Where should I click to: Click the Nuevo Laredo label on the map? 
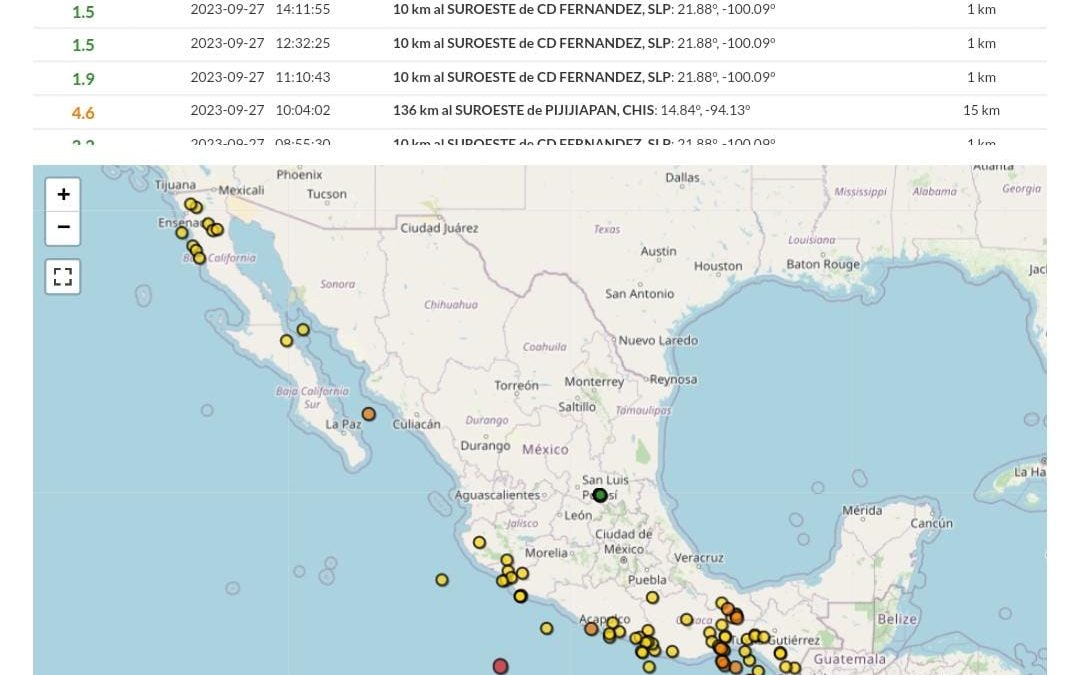(x=658, y=340)
